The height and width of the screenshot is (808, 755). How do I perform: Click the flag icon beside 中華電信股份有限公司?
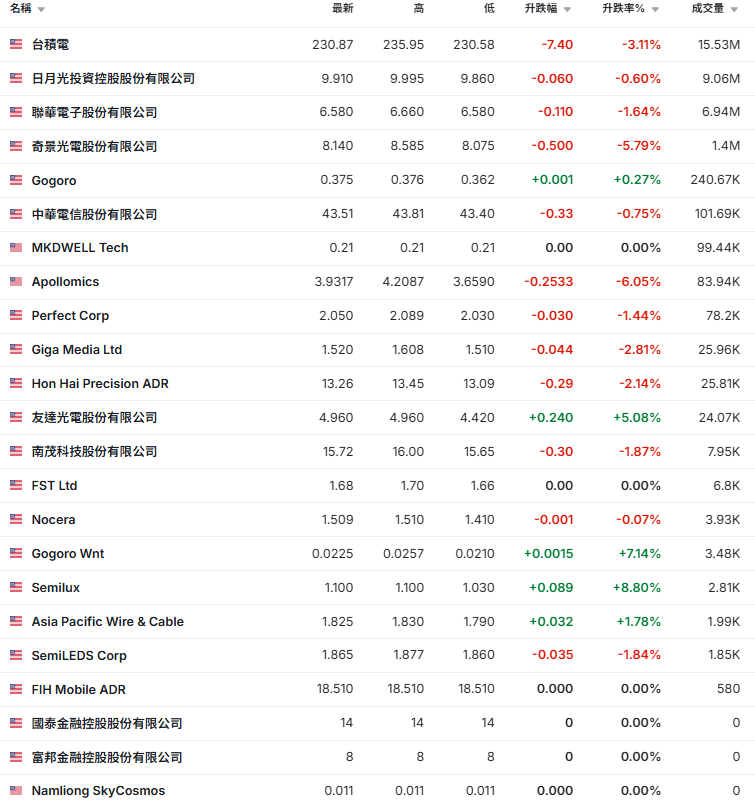[x=16, y=214]
